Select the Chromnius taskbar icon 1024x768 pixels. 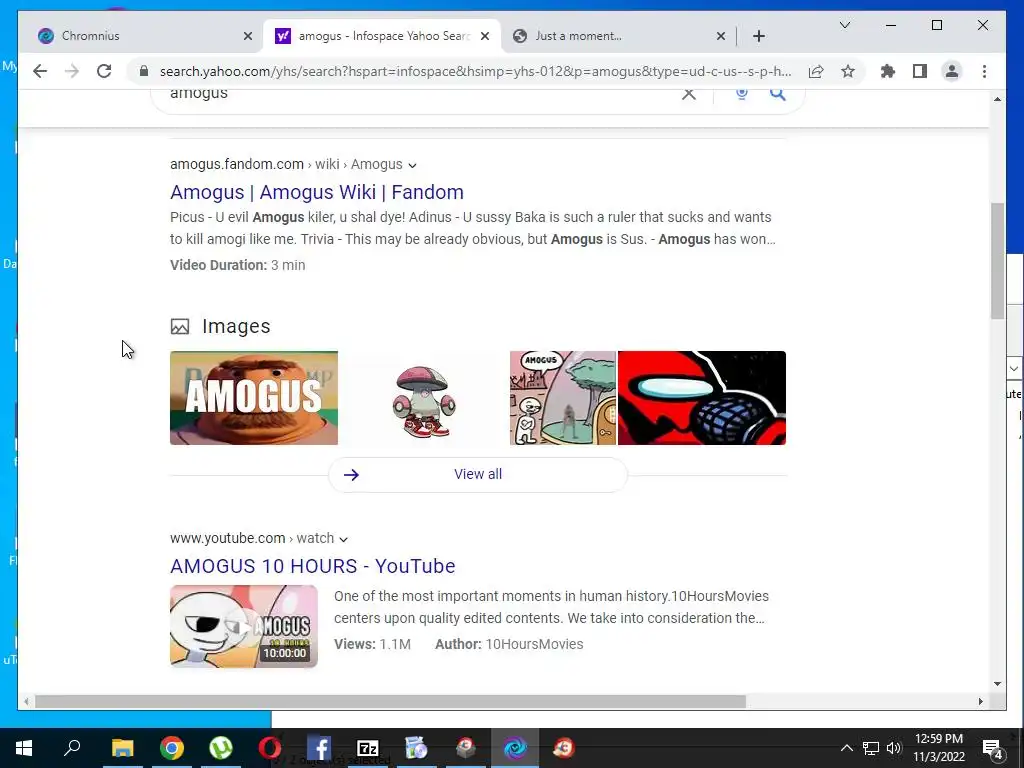tap(515, 748)
